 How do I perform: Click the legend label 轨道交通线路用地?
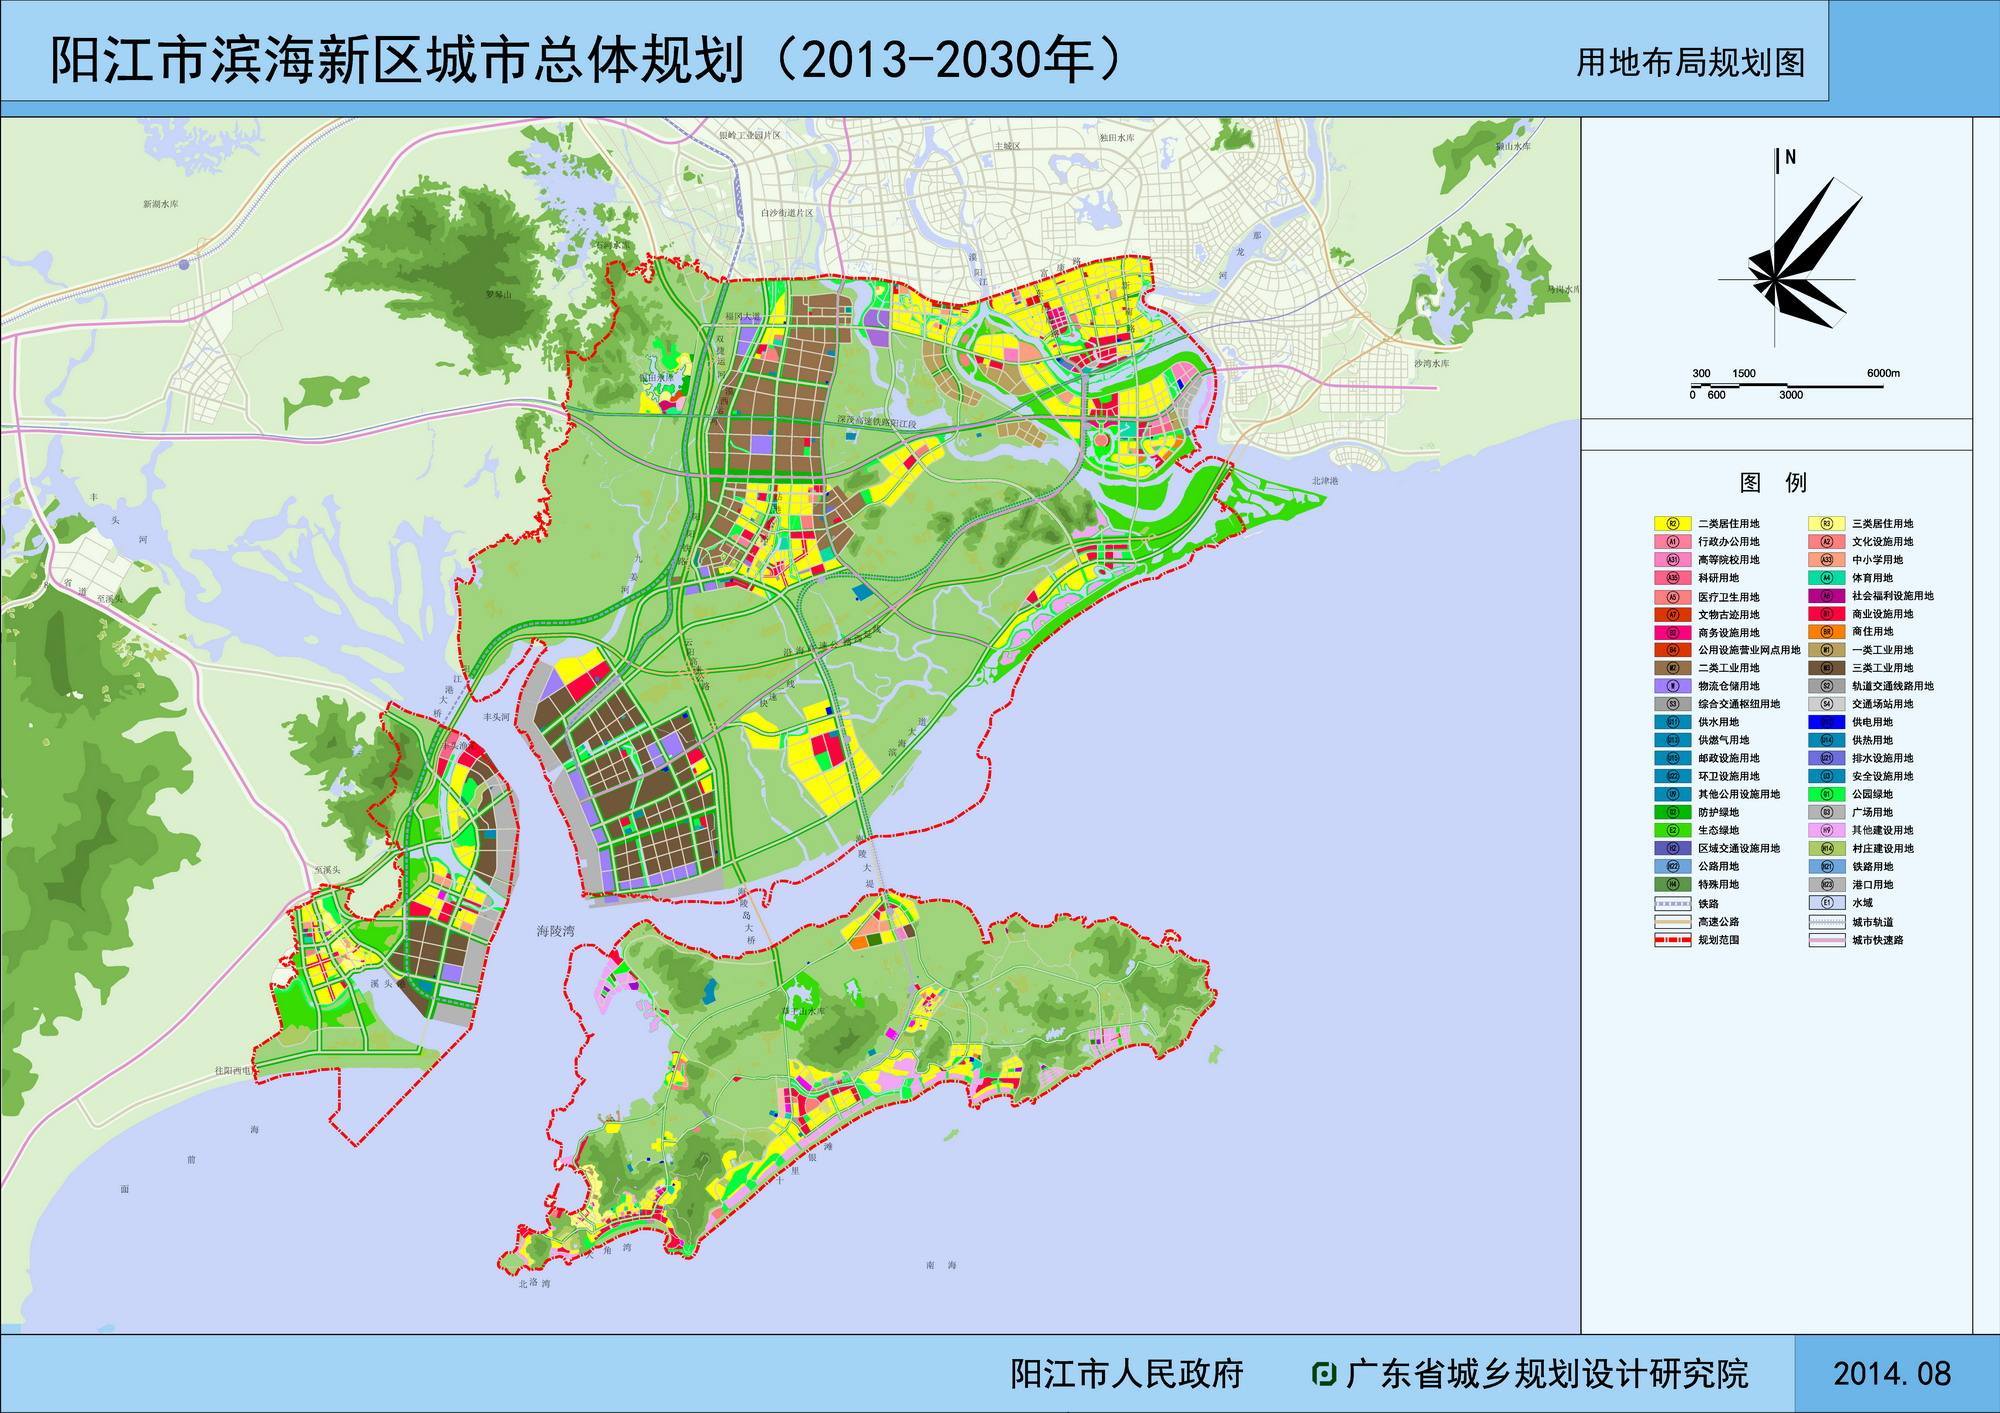[x=1892, y=685]
